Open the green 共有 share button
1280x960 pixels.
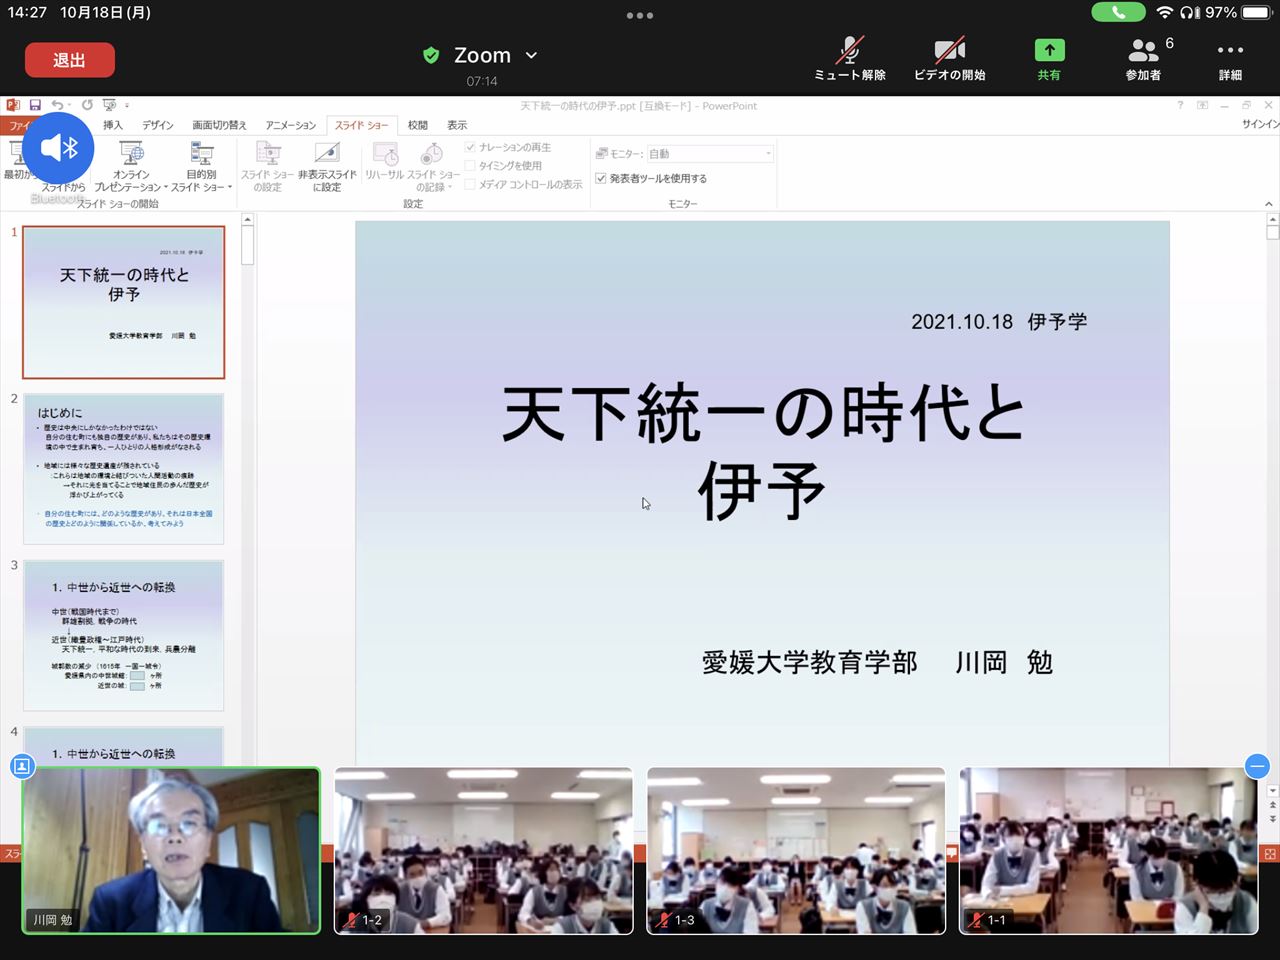pyautogui.click(x=1049, y=59)
